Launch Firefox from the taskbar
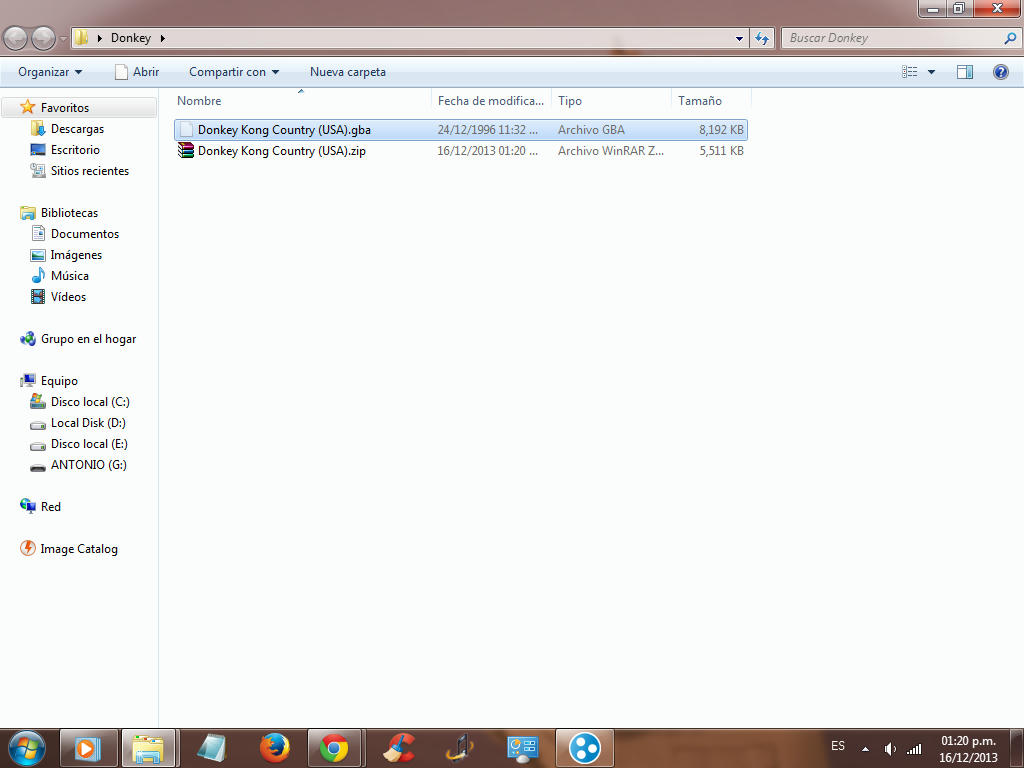The height and width of the screenshot is (768, 1024). [x=274, y=748]
